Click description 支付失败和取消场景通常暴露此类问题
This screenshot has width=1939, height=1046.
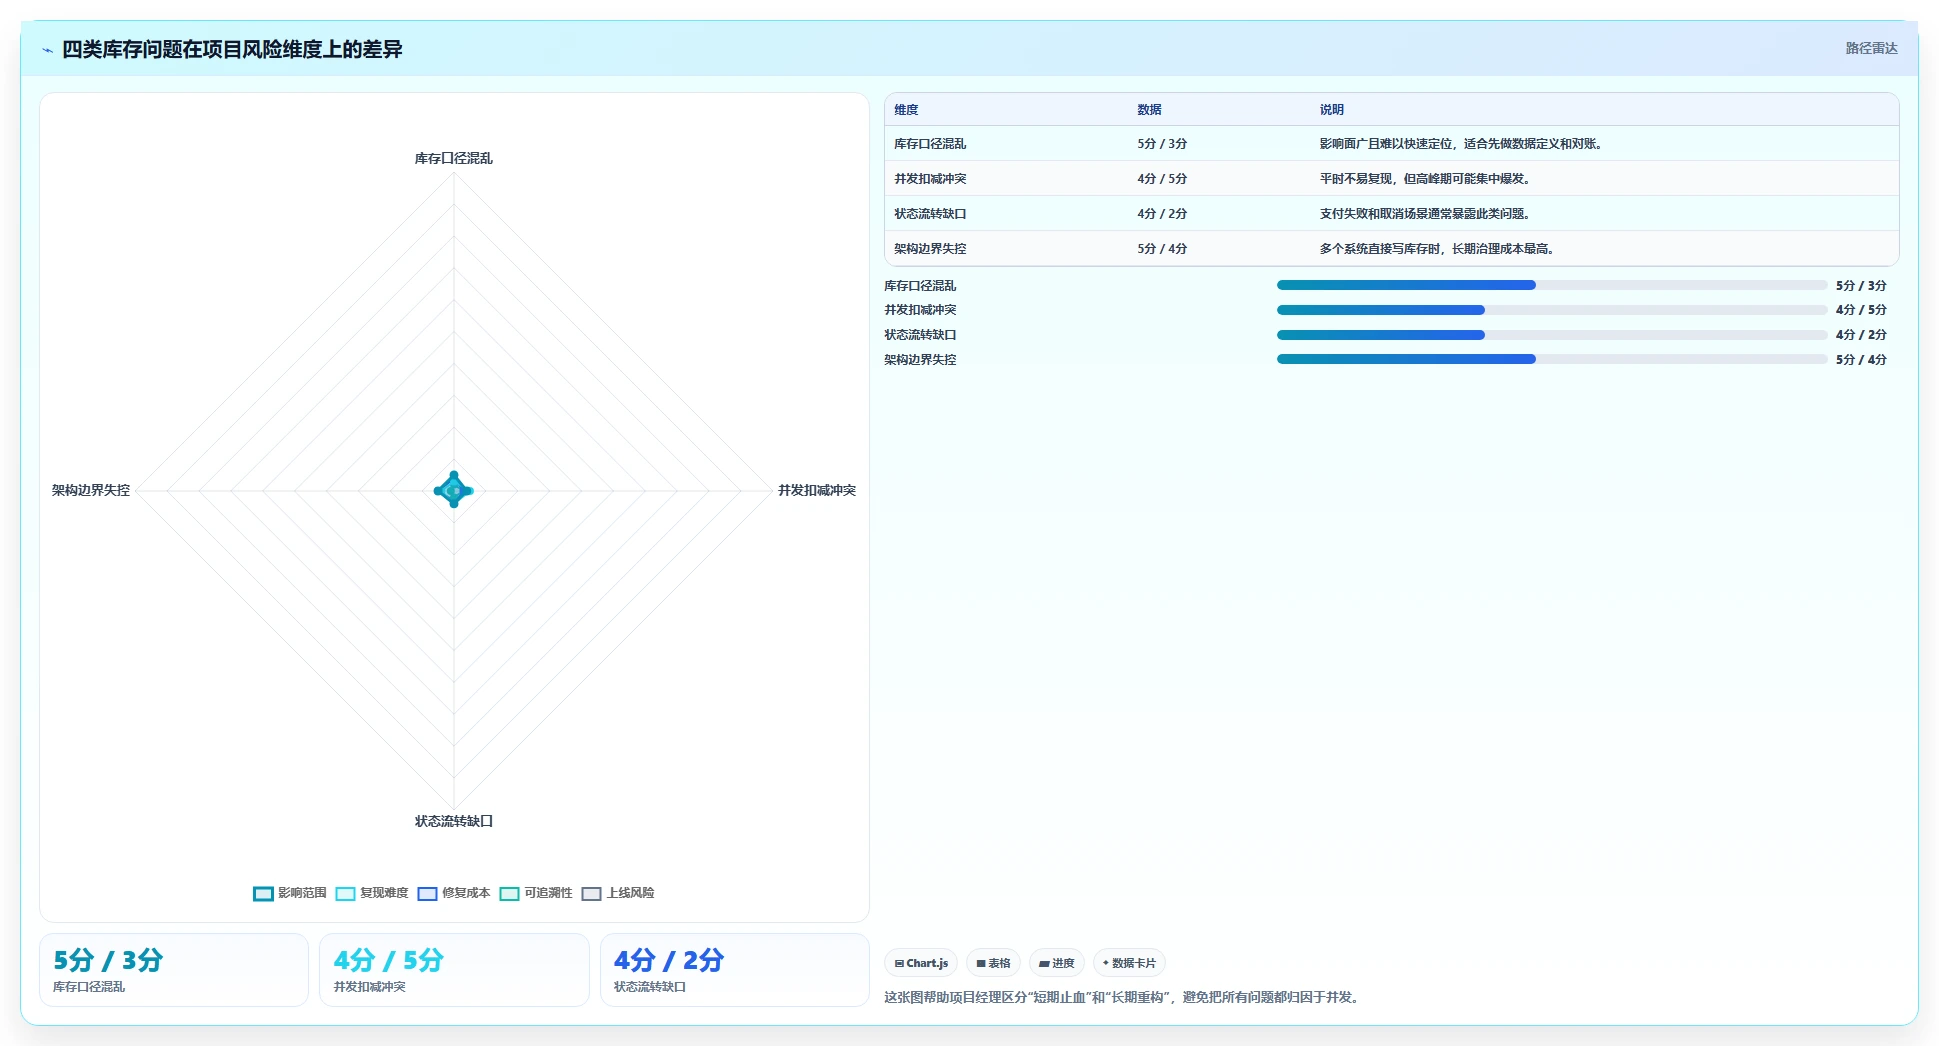pyautogui.click(x=1425, y=214)
